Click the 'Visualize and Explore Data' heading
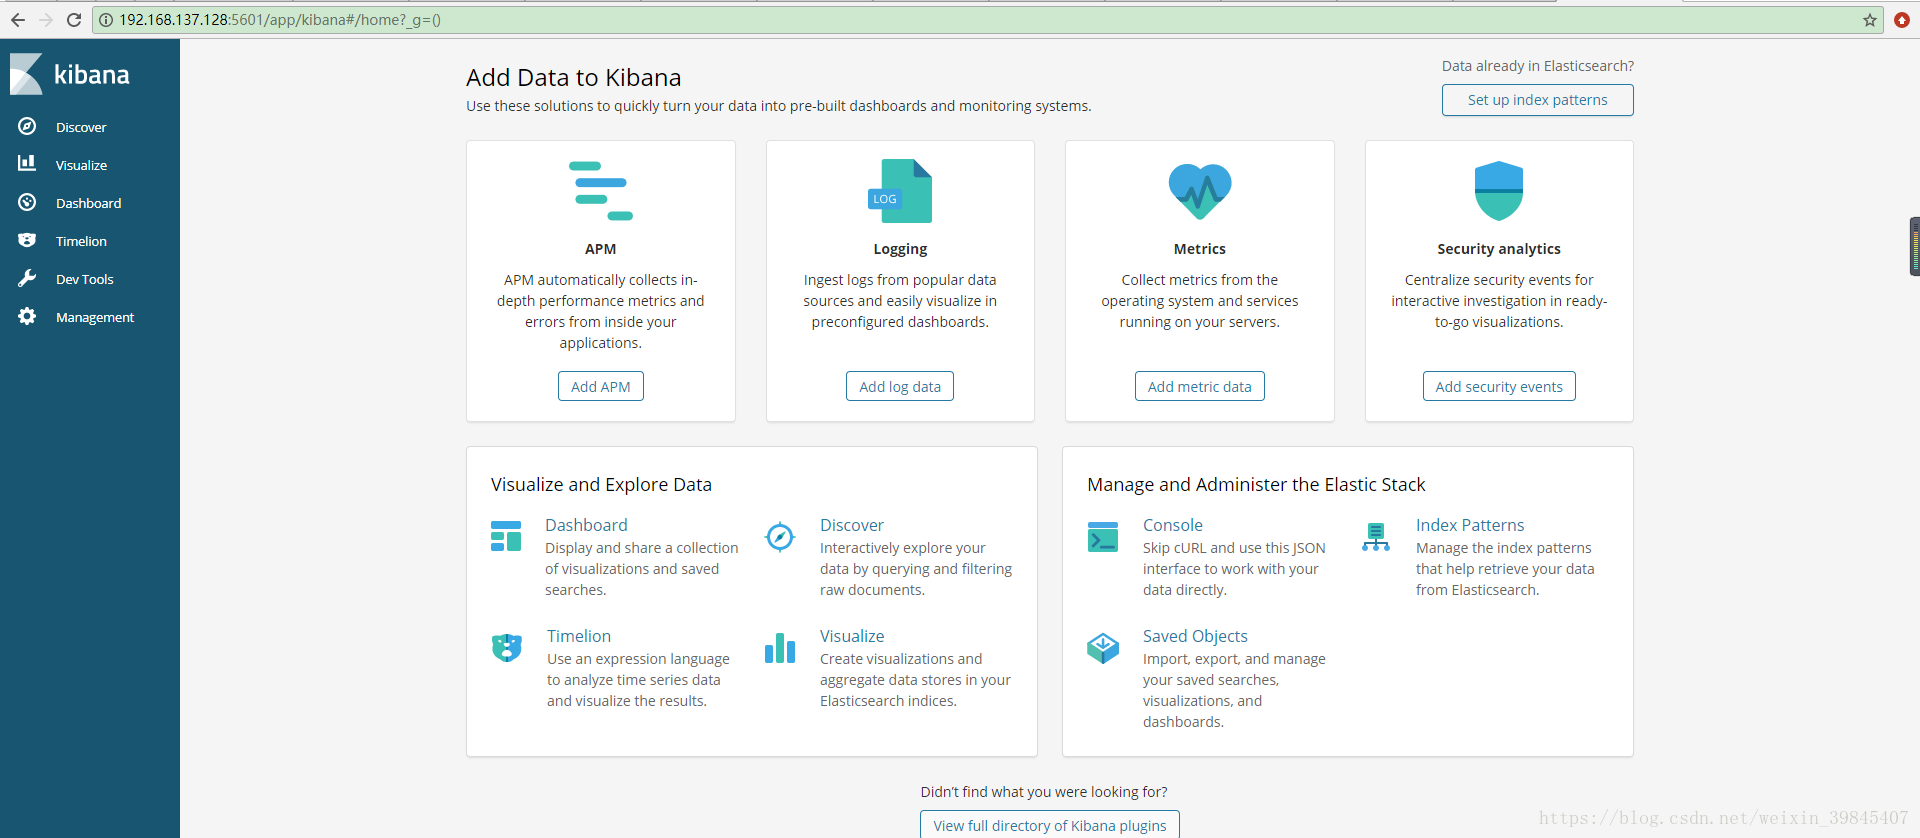1920x838 pixels. point(601,485)
